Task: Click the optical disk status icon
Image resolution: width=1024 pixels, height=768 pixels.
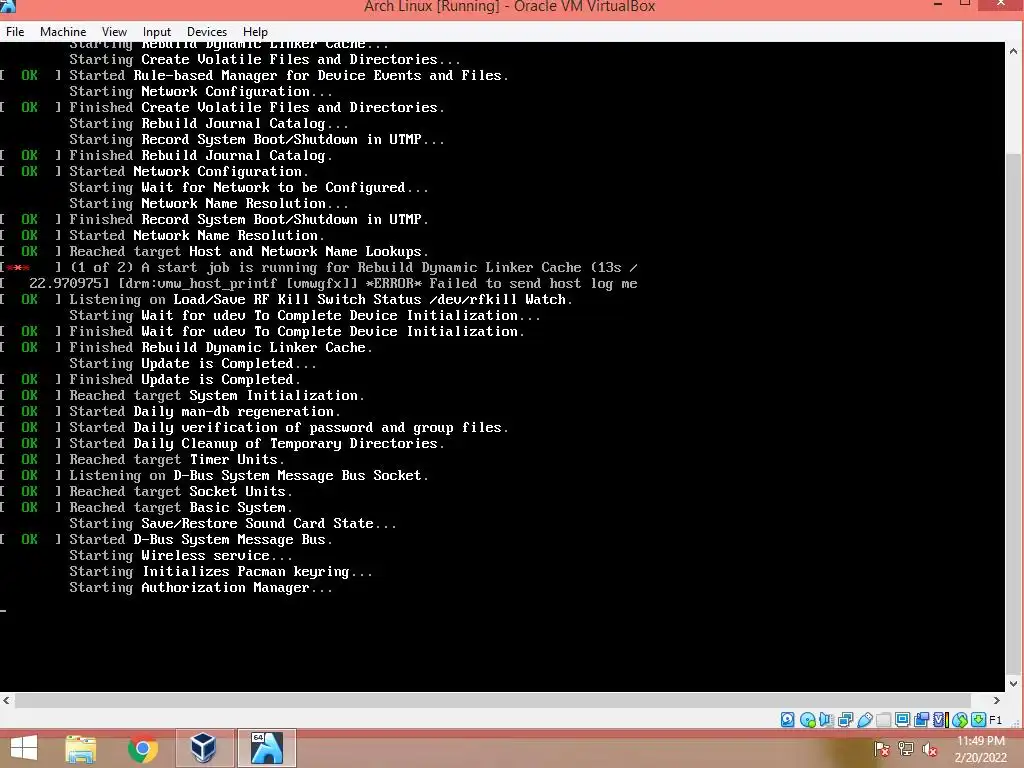Action: pos(807,720)
